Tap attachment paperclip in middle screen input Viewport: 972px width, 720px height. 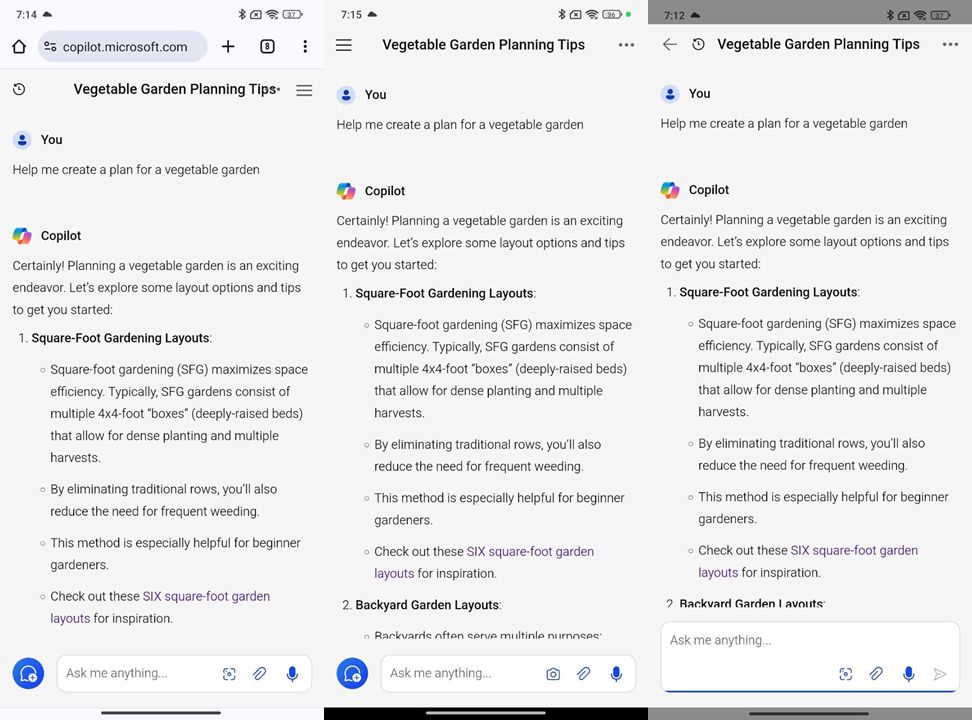tap(583, 673)
